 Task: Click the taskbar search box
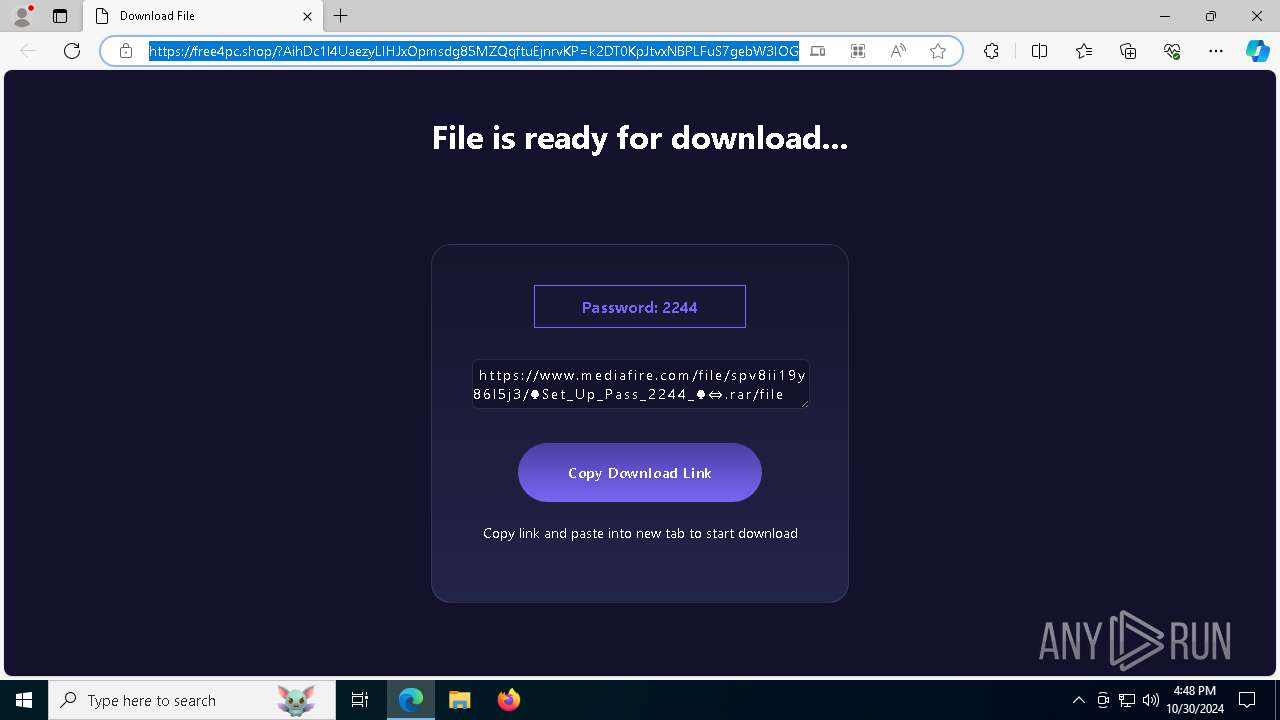click(191, 700)
